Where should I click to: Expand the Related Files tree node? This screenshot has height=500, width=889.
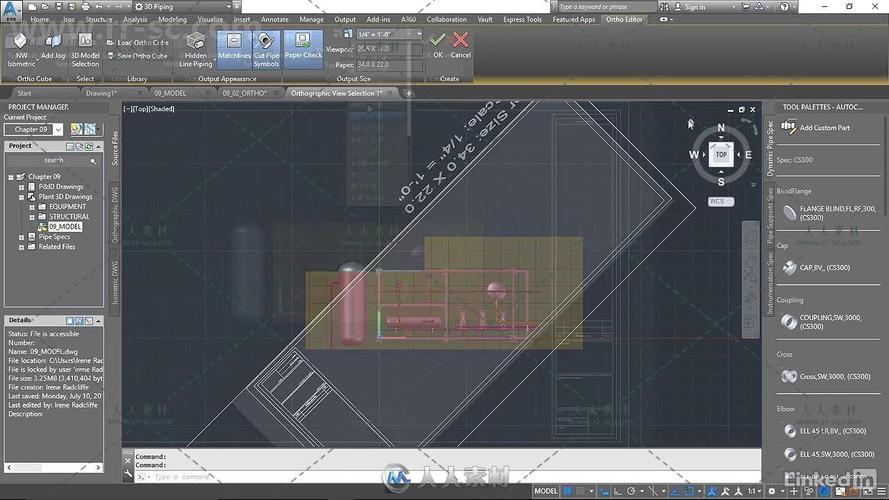coord(22,247)
